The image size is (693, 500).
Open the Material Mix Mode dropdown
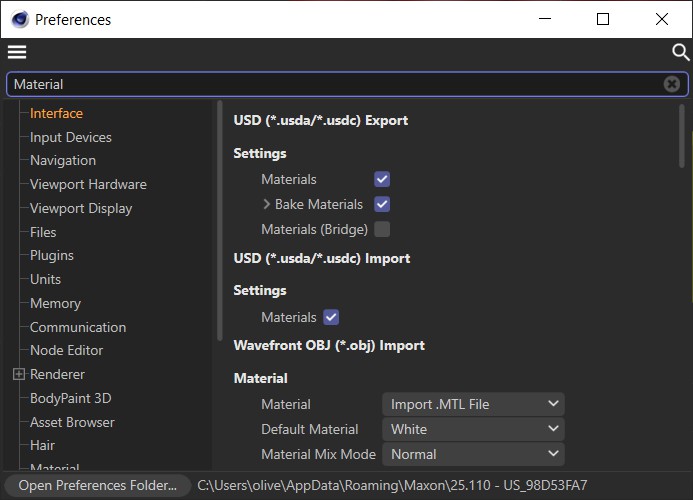(473, 454)
